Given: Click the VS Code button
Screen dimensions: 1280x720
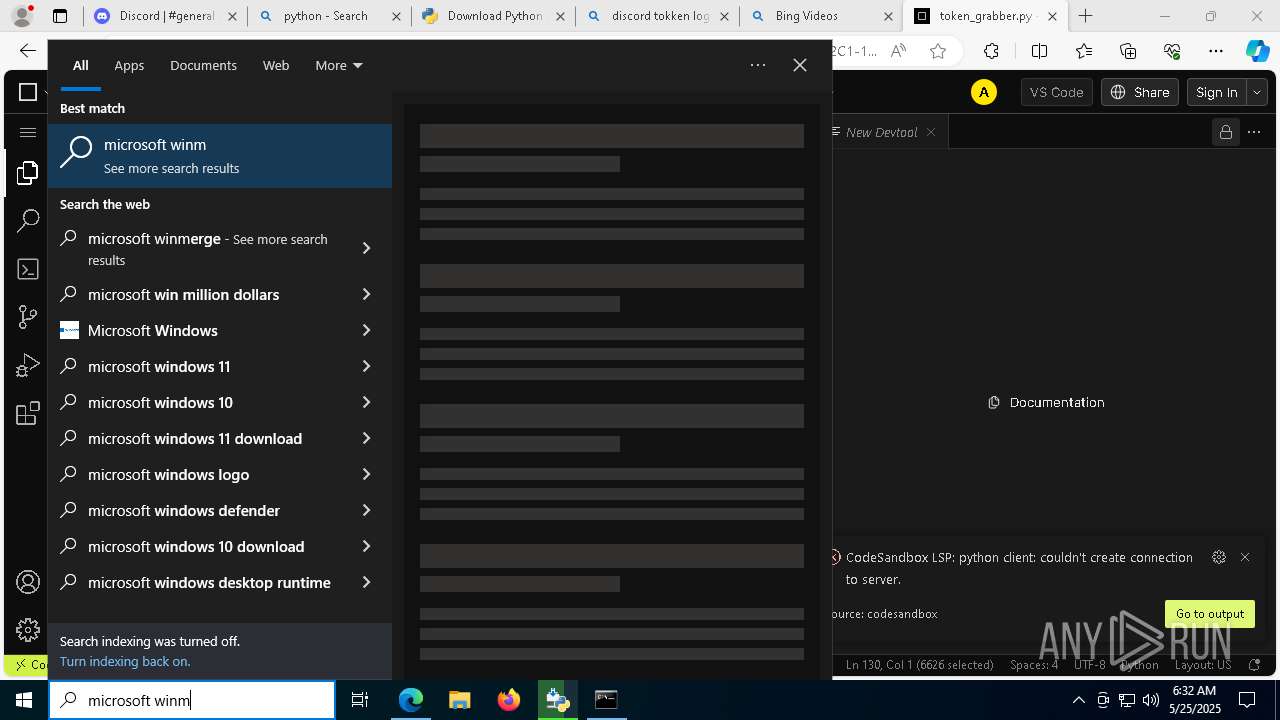Looking at the screenshot, I should (x=1056, y=92).
